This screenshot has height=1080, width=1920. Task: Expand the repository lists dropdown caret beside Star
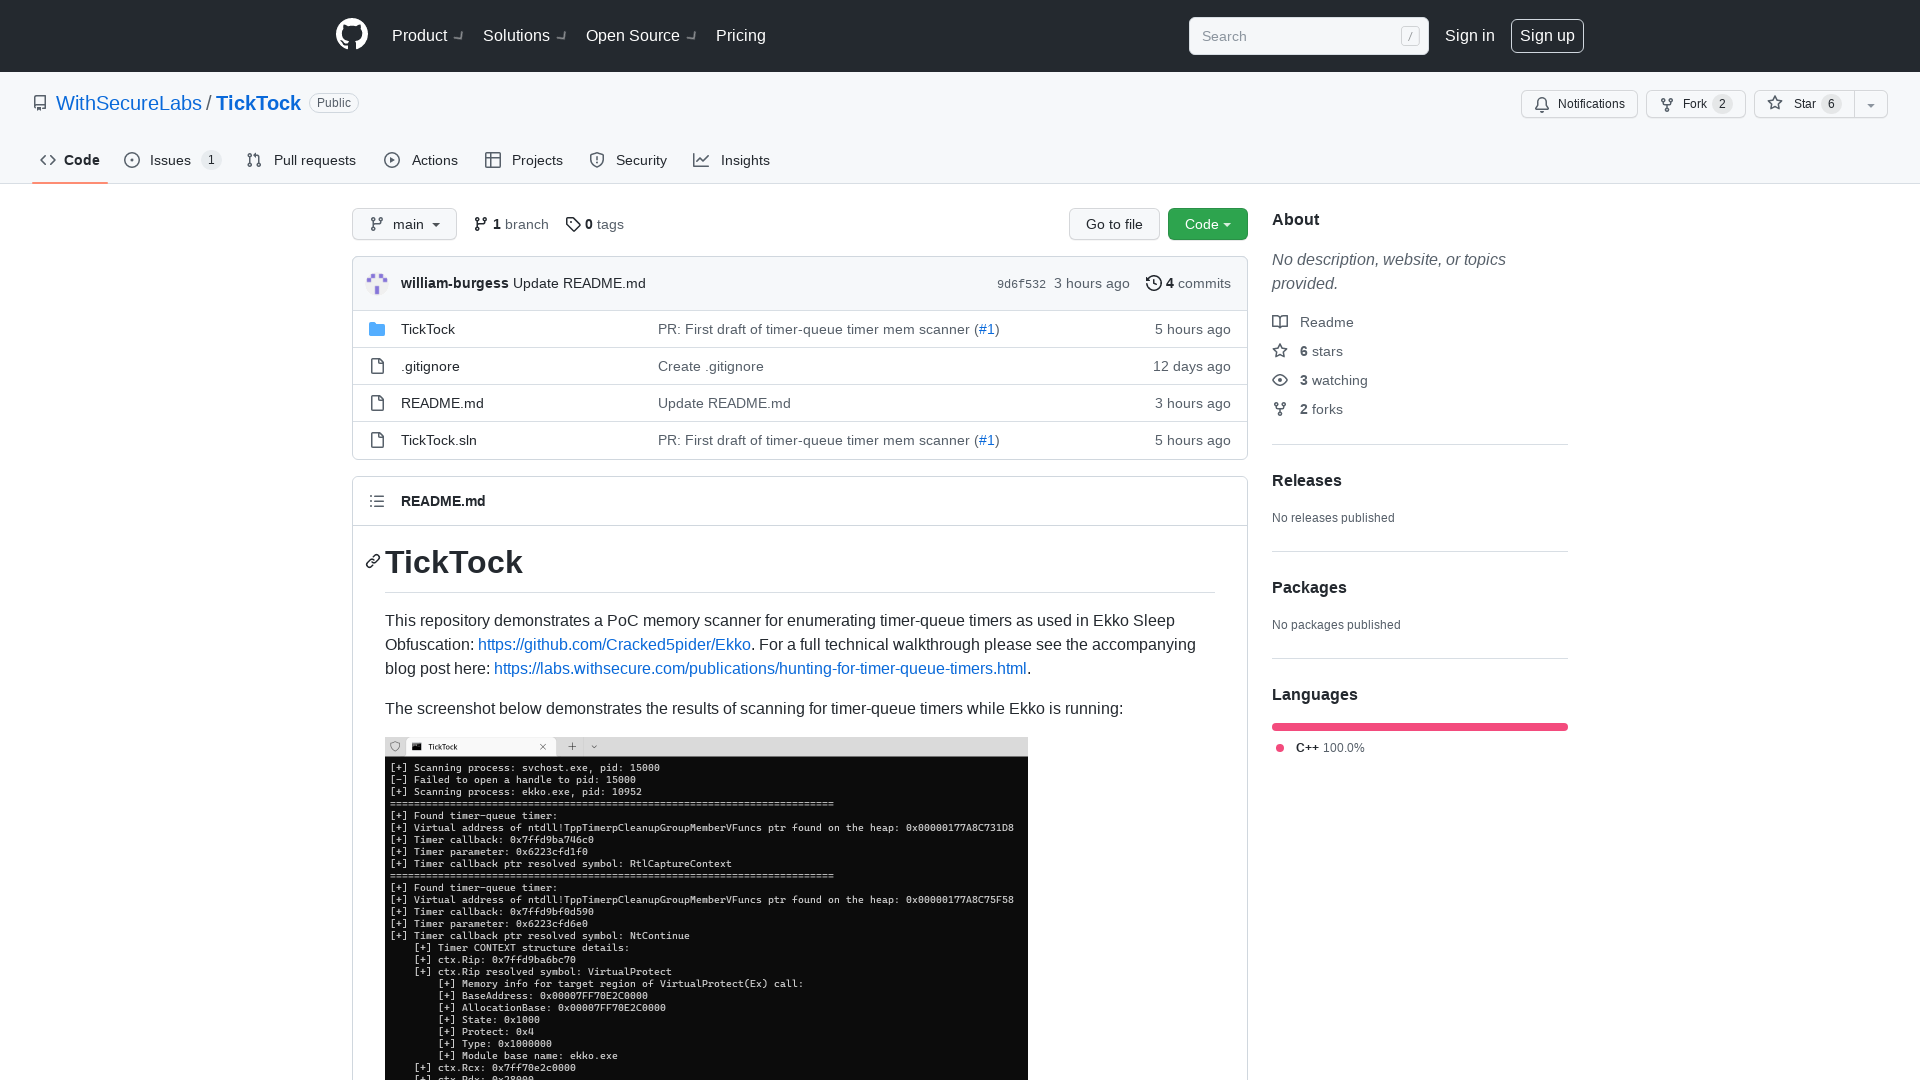[1870, 104]
